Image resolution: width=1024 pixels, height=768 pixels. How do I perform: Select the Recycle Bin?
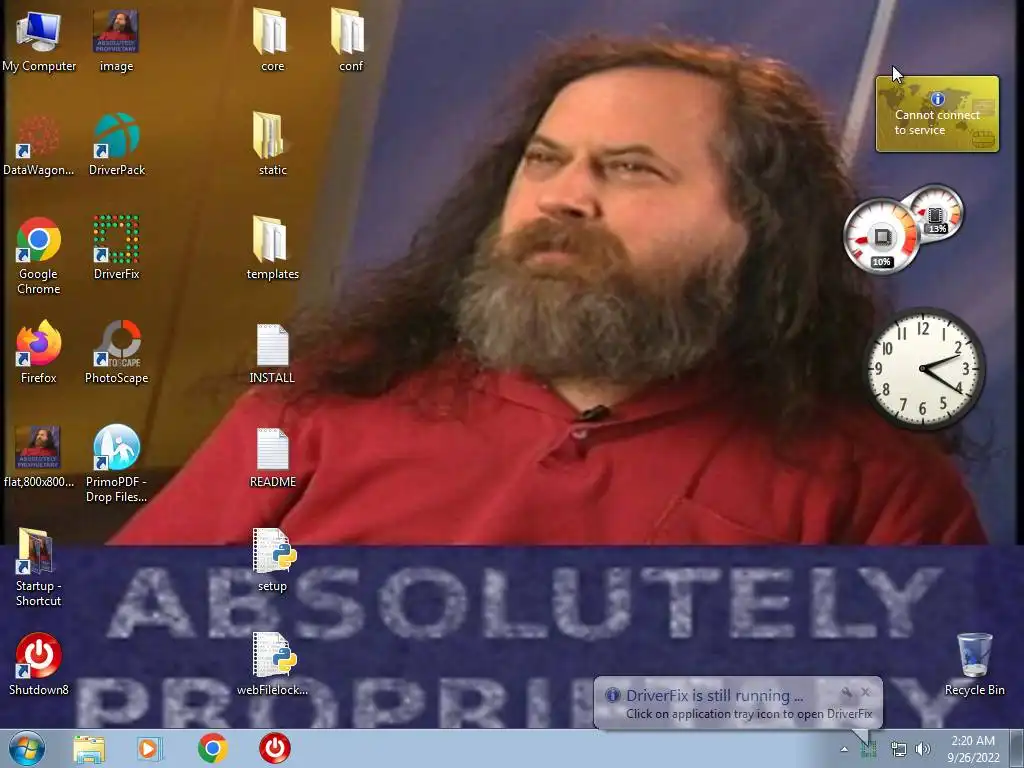coord(974,664)
